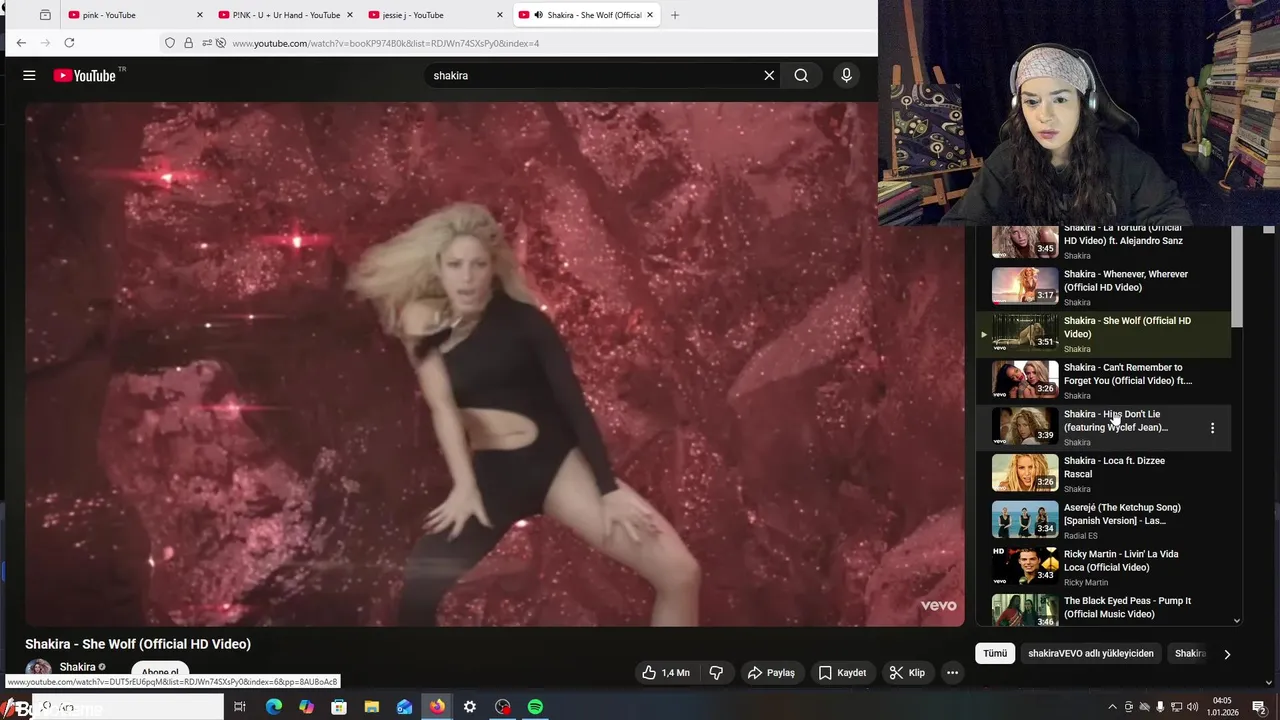Open options for Hips Don't Lie item
1280x720 pixels.
[1212, 428]
